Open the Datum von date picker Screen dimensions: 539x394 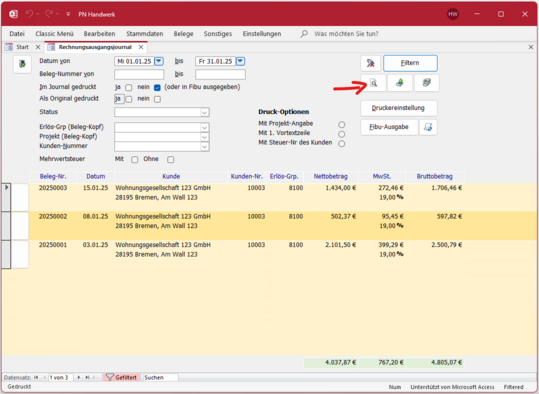tap(159, 61)
